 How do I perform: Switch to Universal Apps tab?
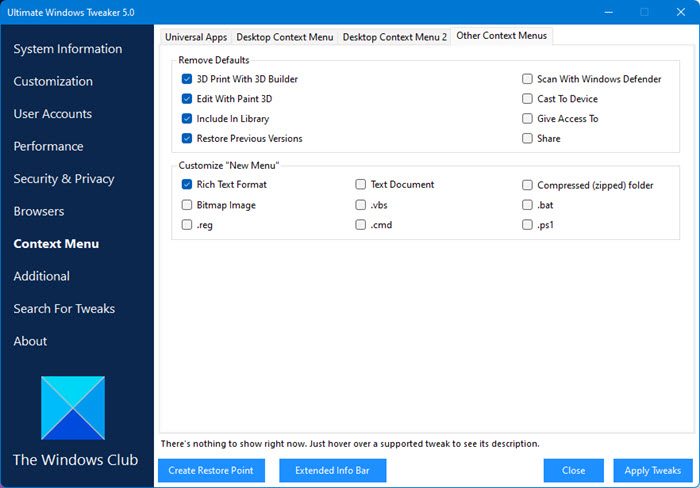(195, 37)
